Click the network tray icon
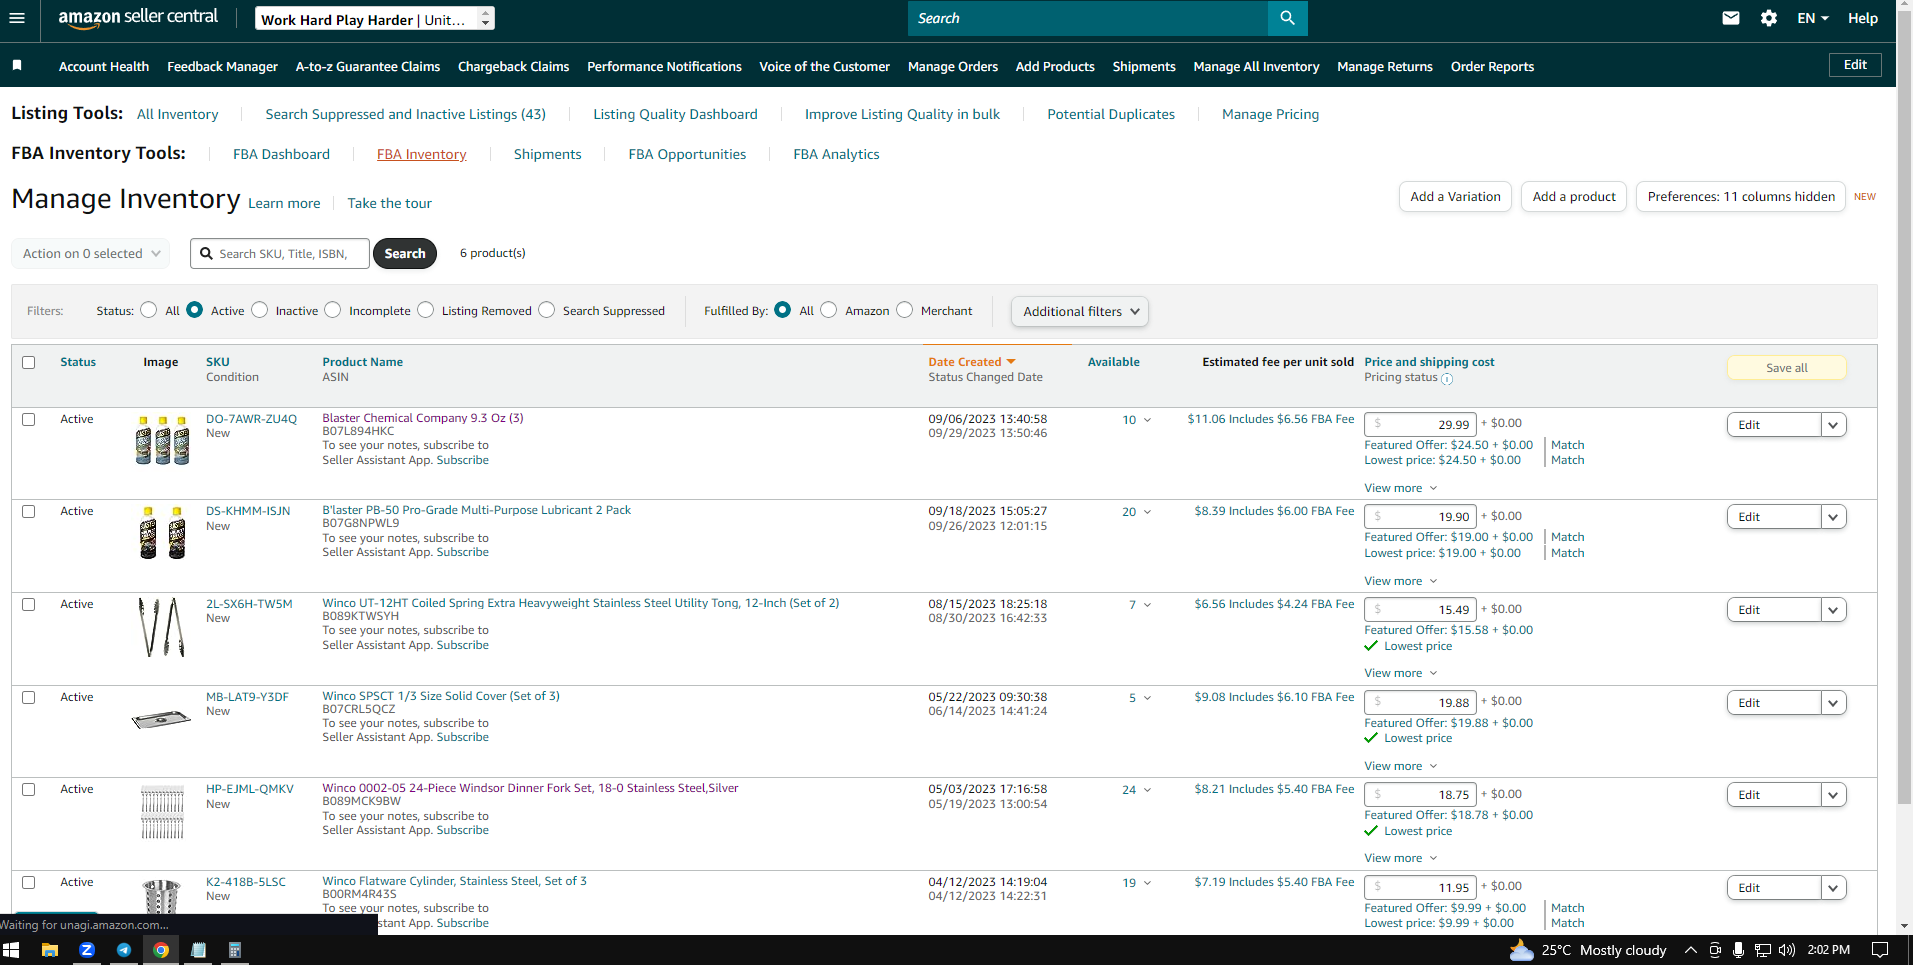The image size is (1913, 965). (x=1763, y=950)
